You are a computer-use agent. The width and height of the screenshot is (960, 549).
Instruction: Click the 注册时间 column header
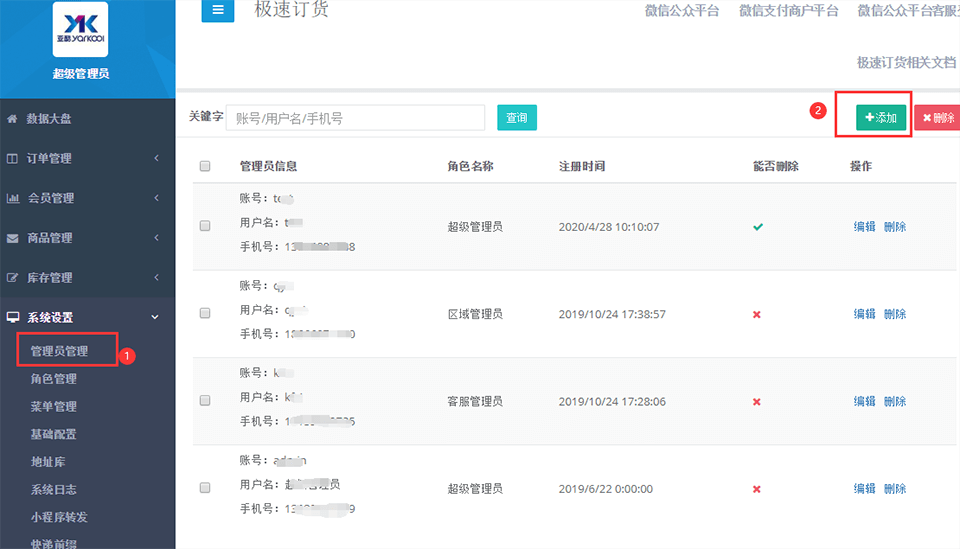[582, 166]
